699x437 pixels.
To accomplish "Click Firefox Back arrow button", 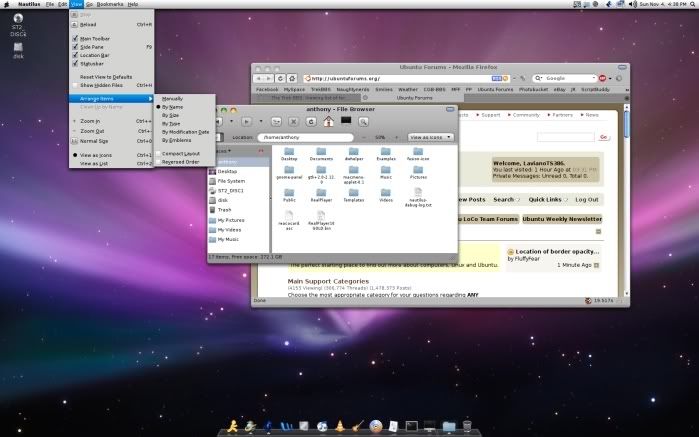I will 259,78.
